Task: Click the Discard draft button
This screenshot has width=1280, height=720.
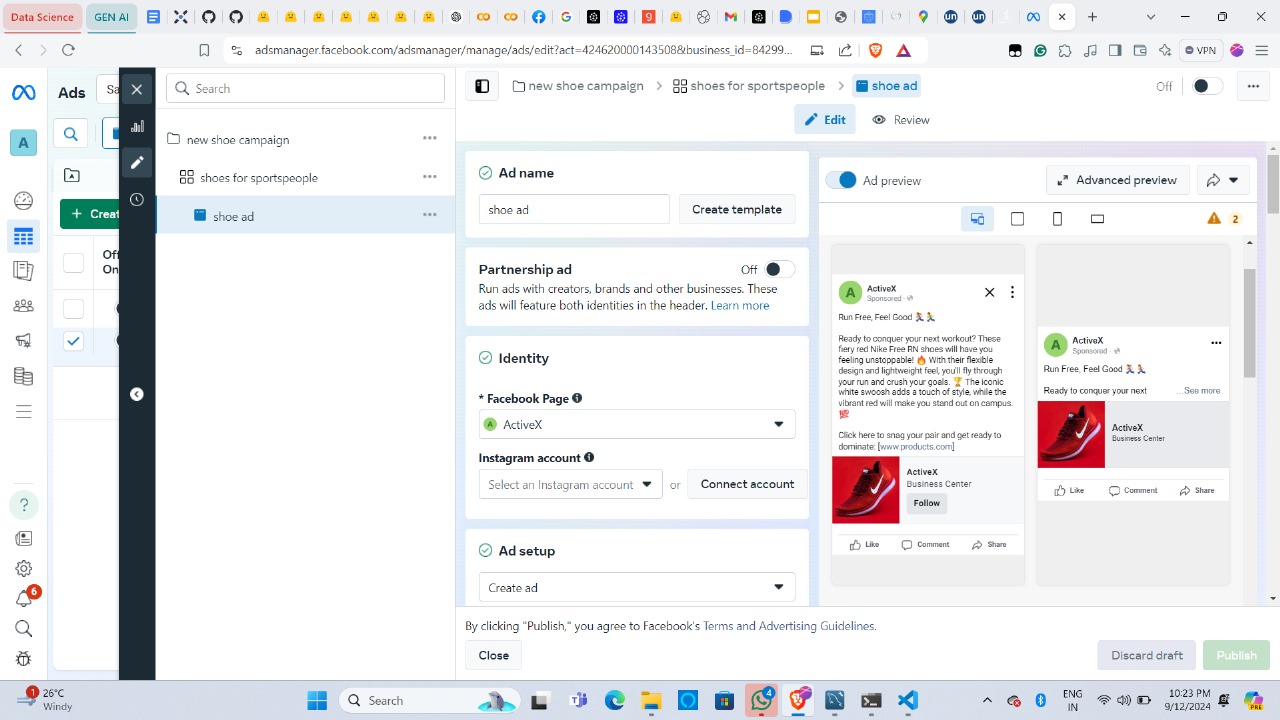Action: coord(1147,655)
